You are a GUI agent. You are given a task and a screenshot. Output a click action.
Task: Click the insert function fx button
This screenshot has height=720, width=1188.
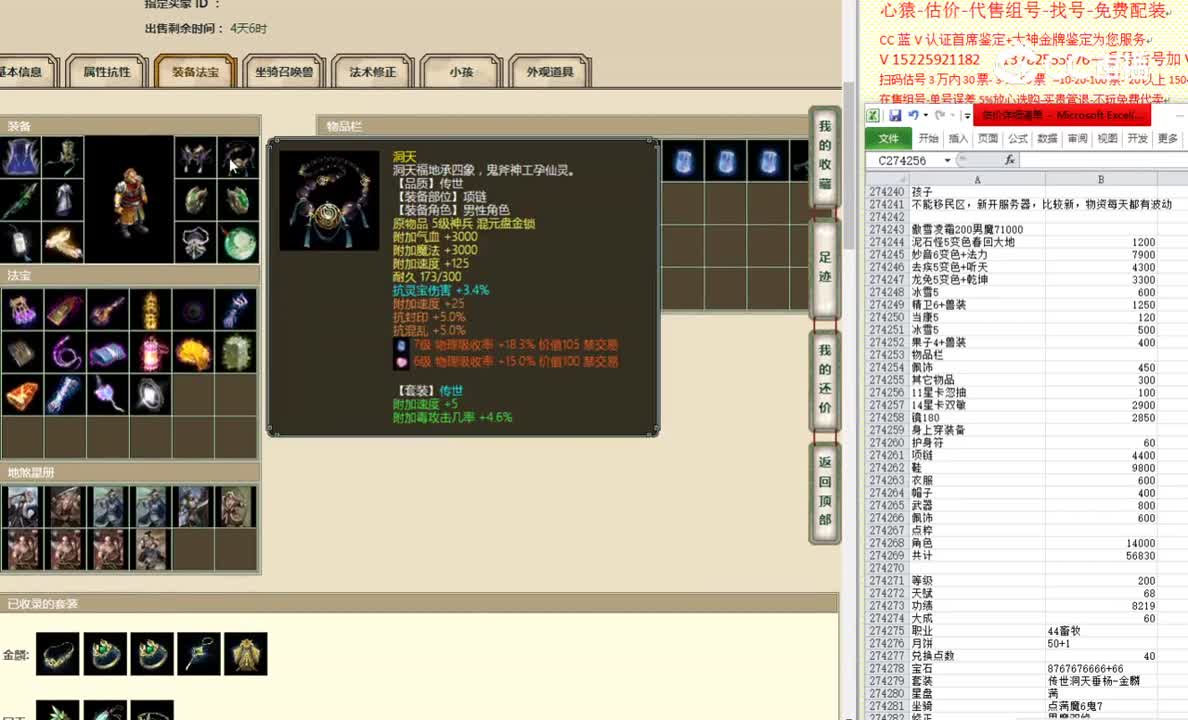pos(1009,160)
